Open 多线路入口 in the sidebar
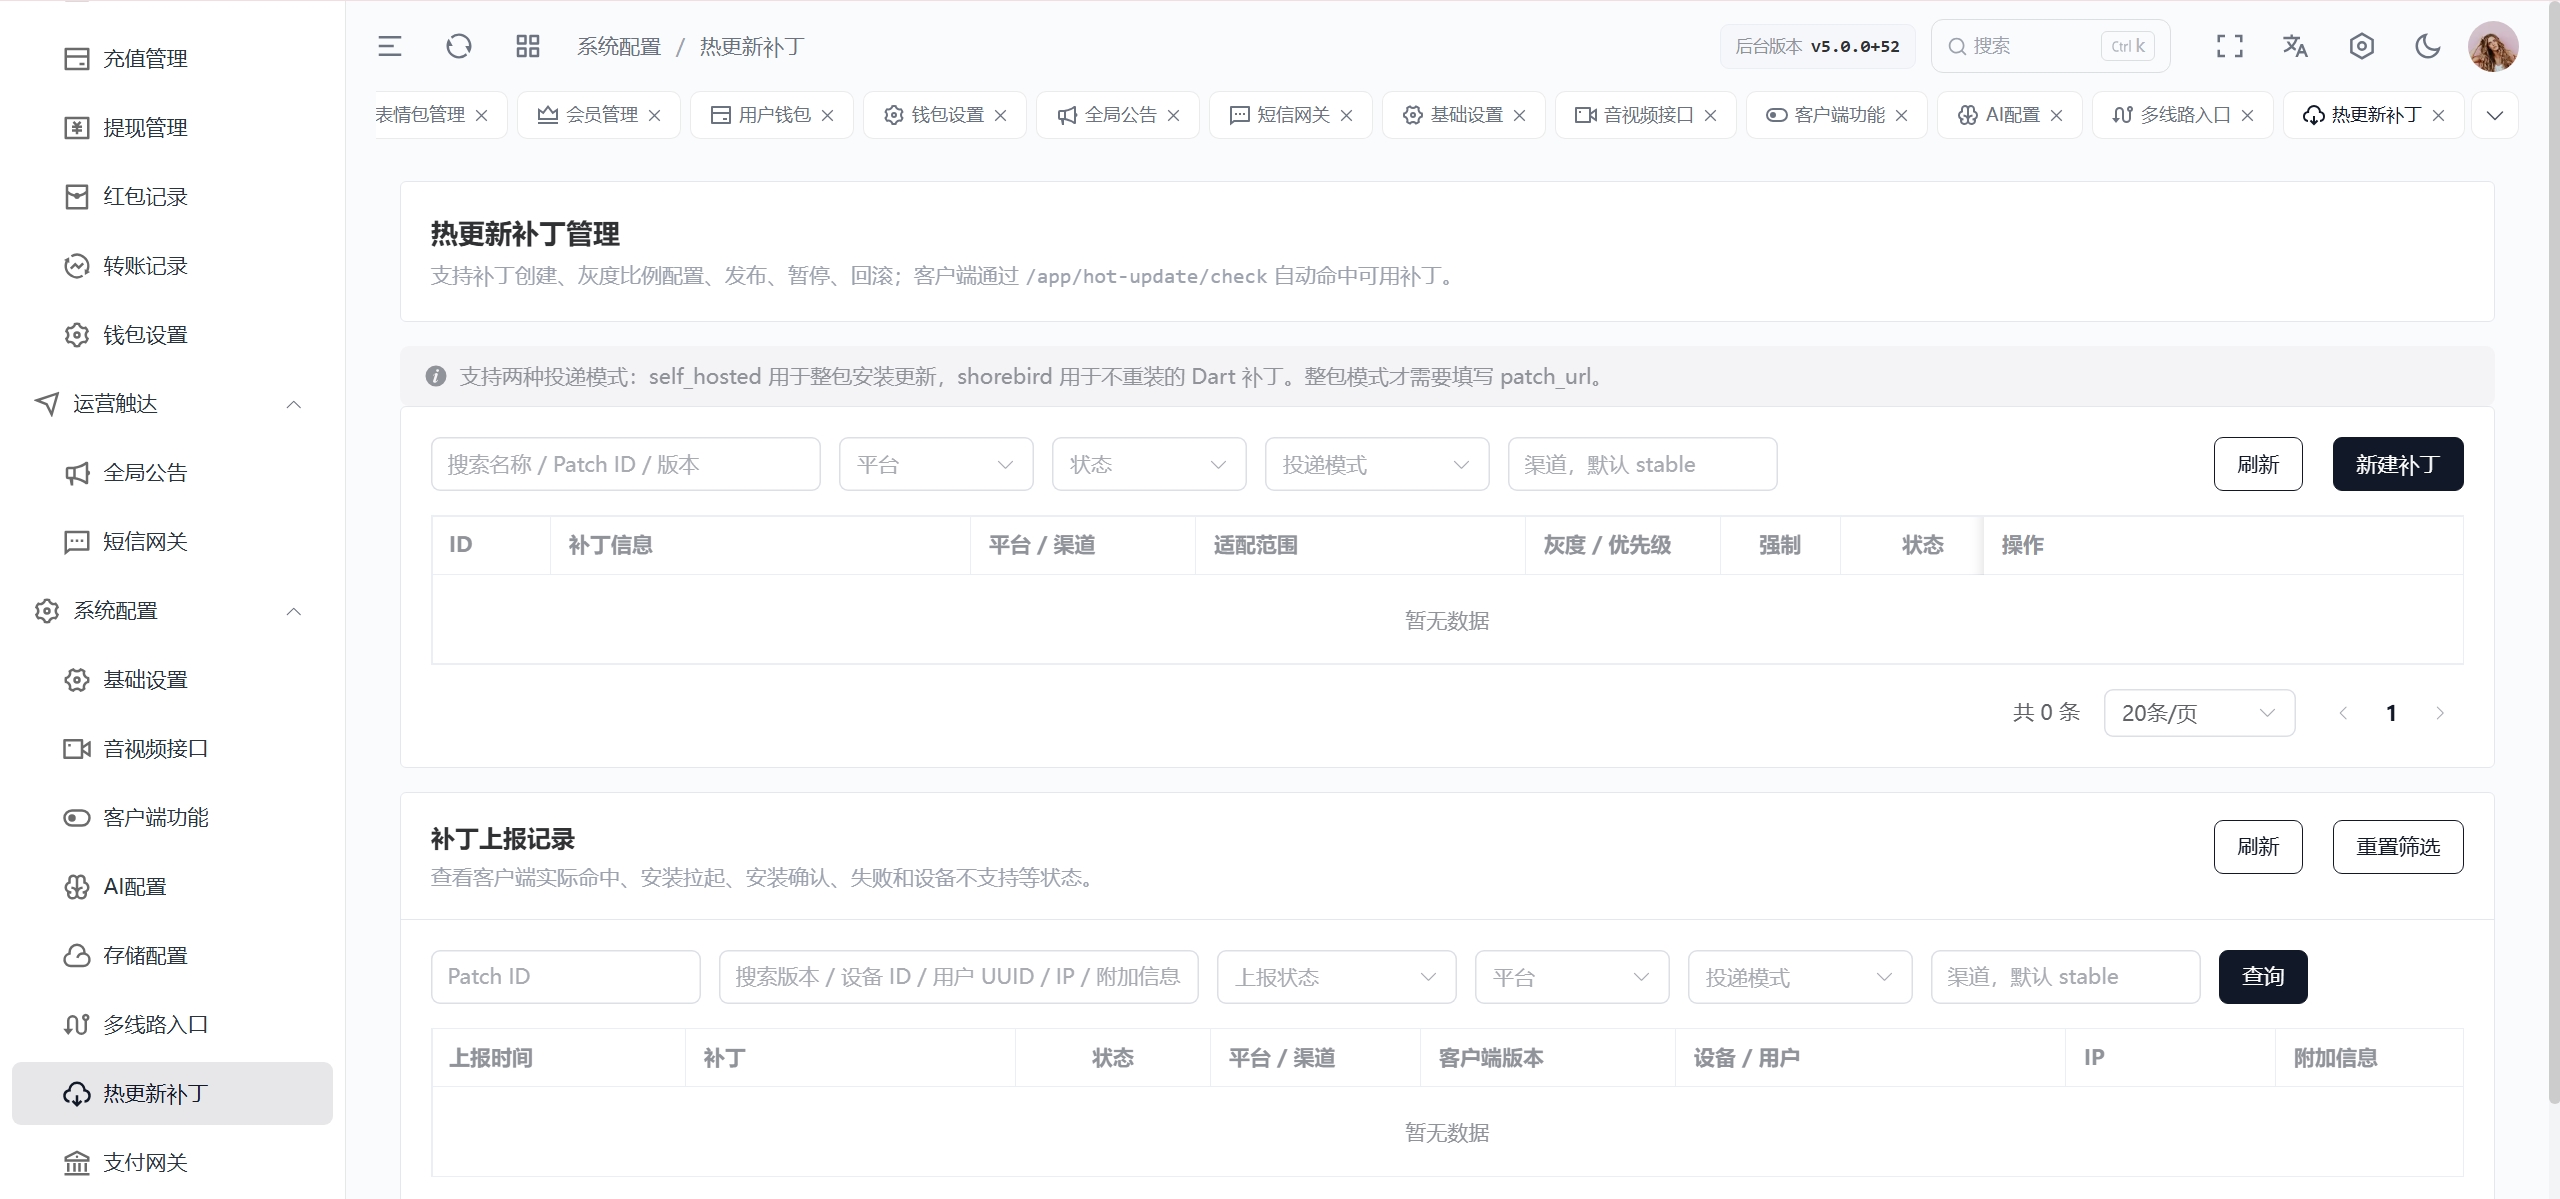 point(172,1025)
